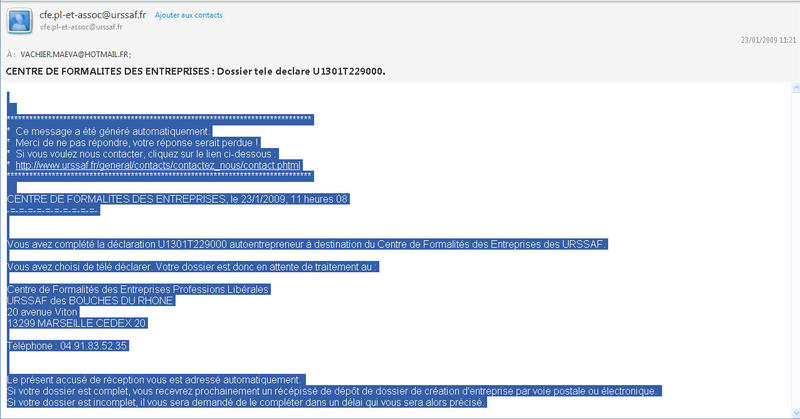This screenshot has width=800, height=419.
Task: Click the 'Si vous voulez nous contacter' line
Action: 144,153
